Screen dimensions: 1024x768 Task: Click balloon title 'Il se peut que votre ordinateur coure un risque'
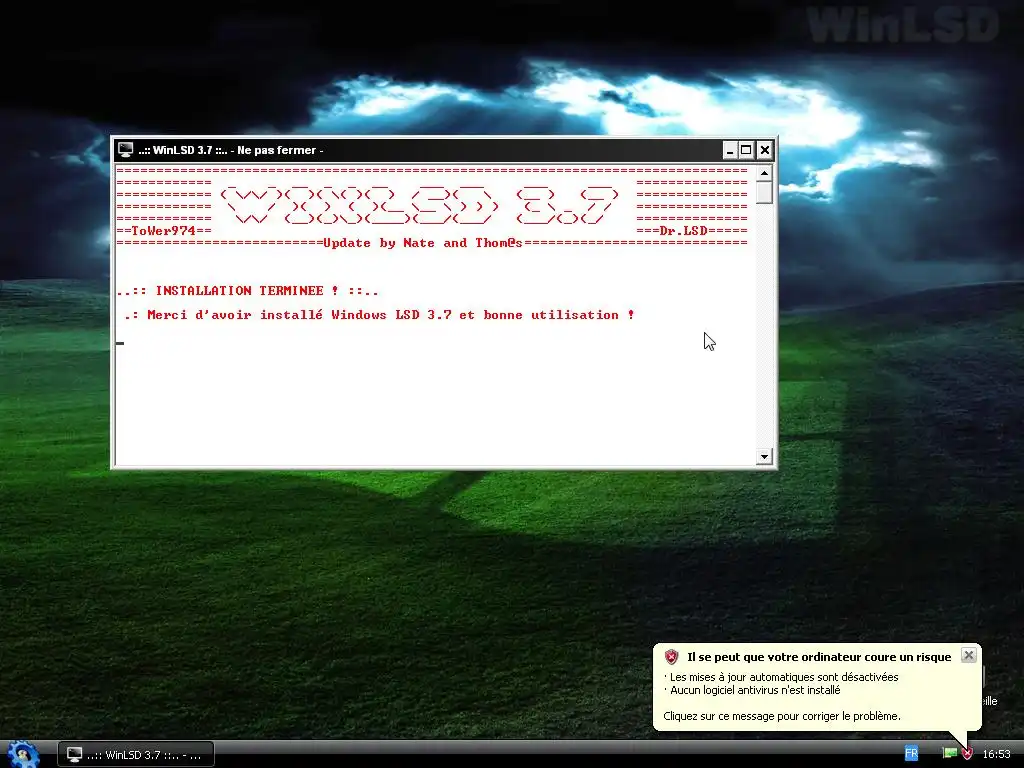coord(819,657)
